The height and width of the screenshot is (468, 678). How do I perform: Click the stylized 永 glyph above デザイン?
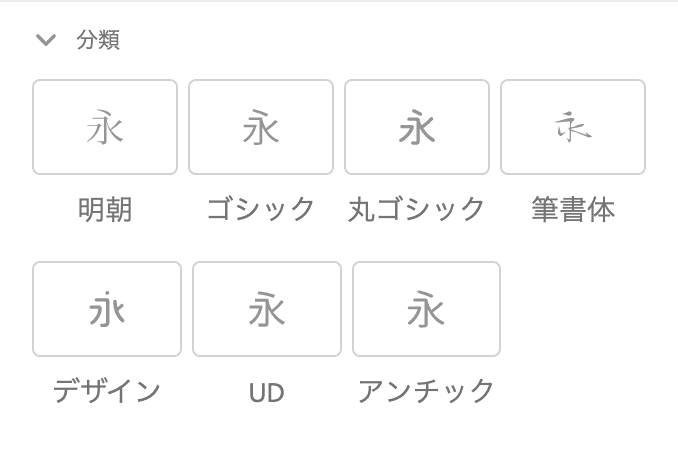107,309
